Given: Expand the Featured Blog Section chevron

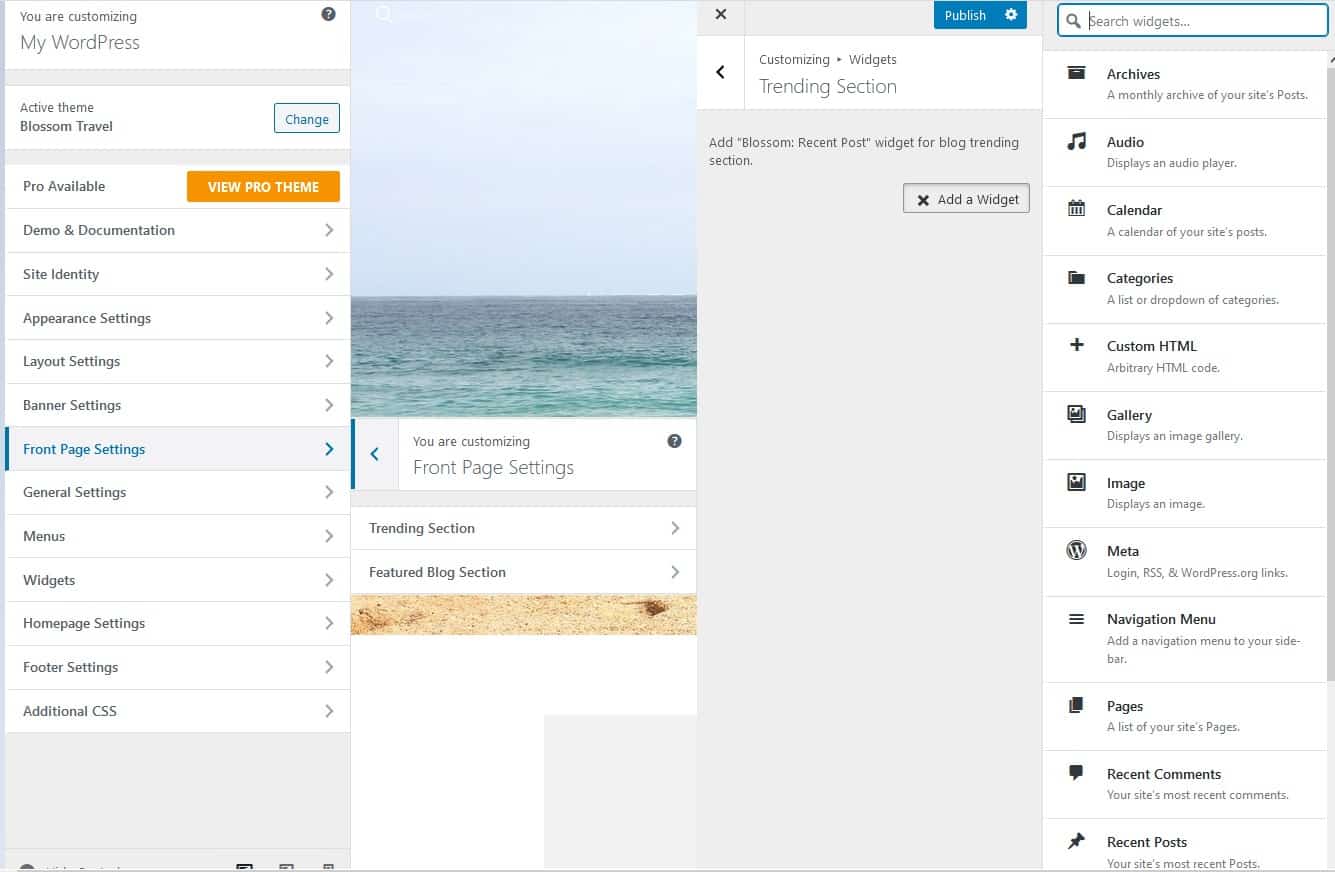Looking at the screenshot, I should click(x=675, y=572).
